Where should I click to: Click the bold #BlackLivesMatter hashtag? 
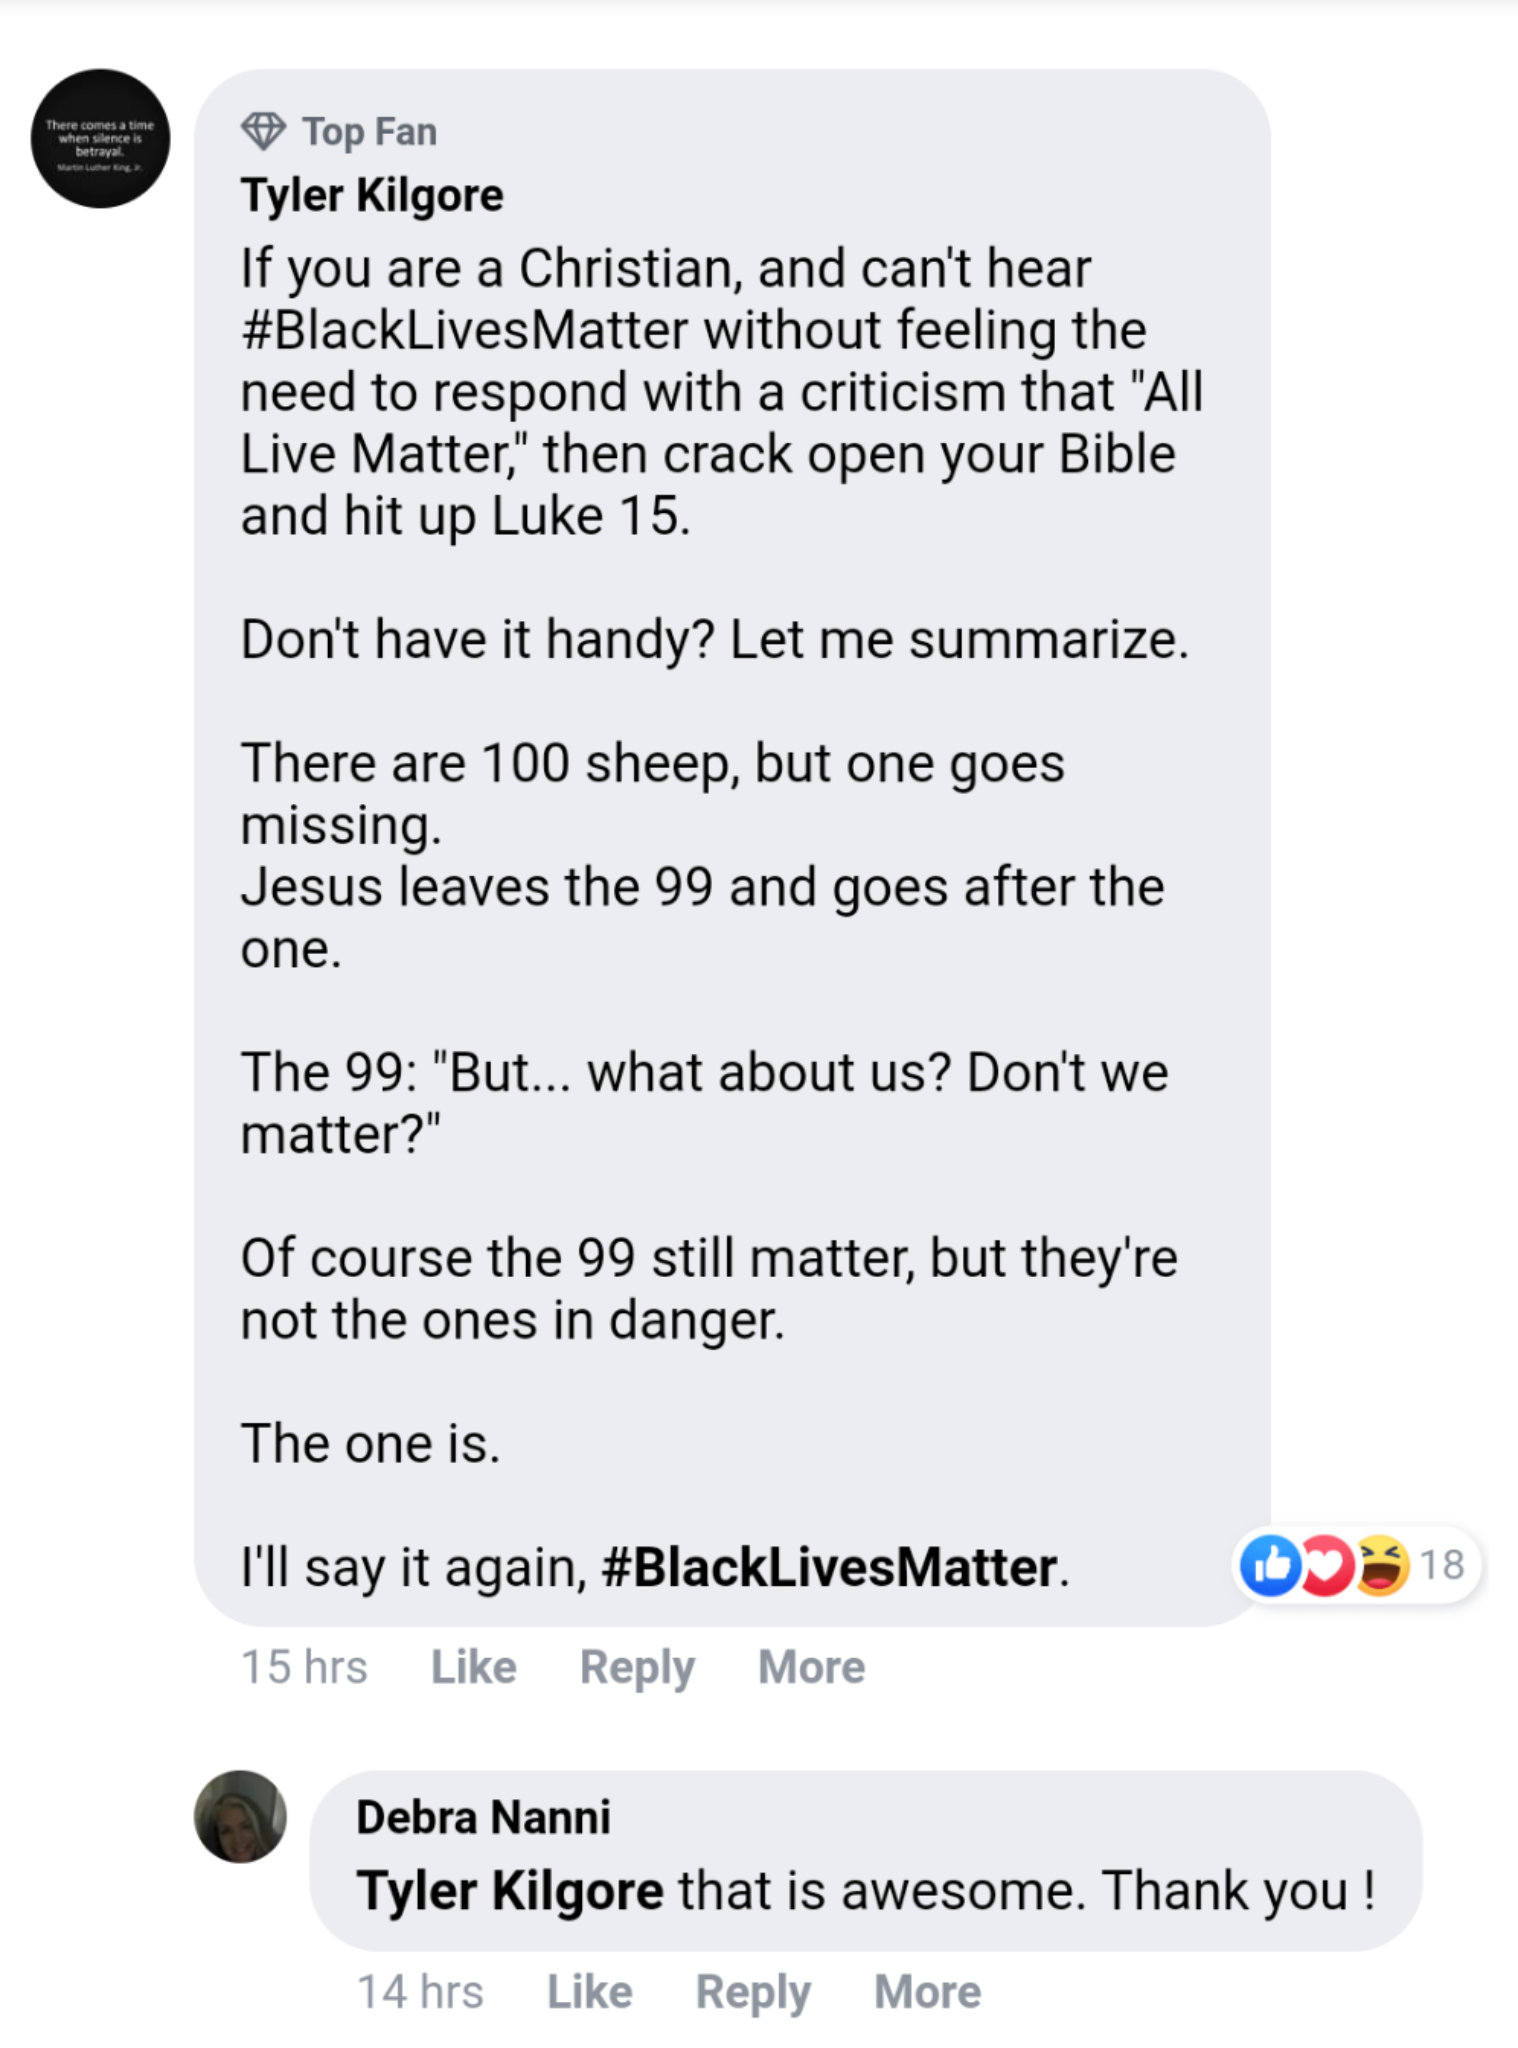(829, 1566)
